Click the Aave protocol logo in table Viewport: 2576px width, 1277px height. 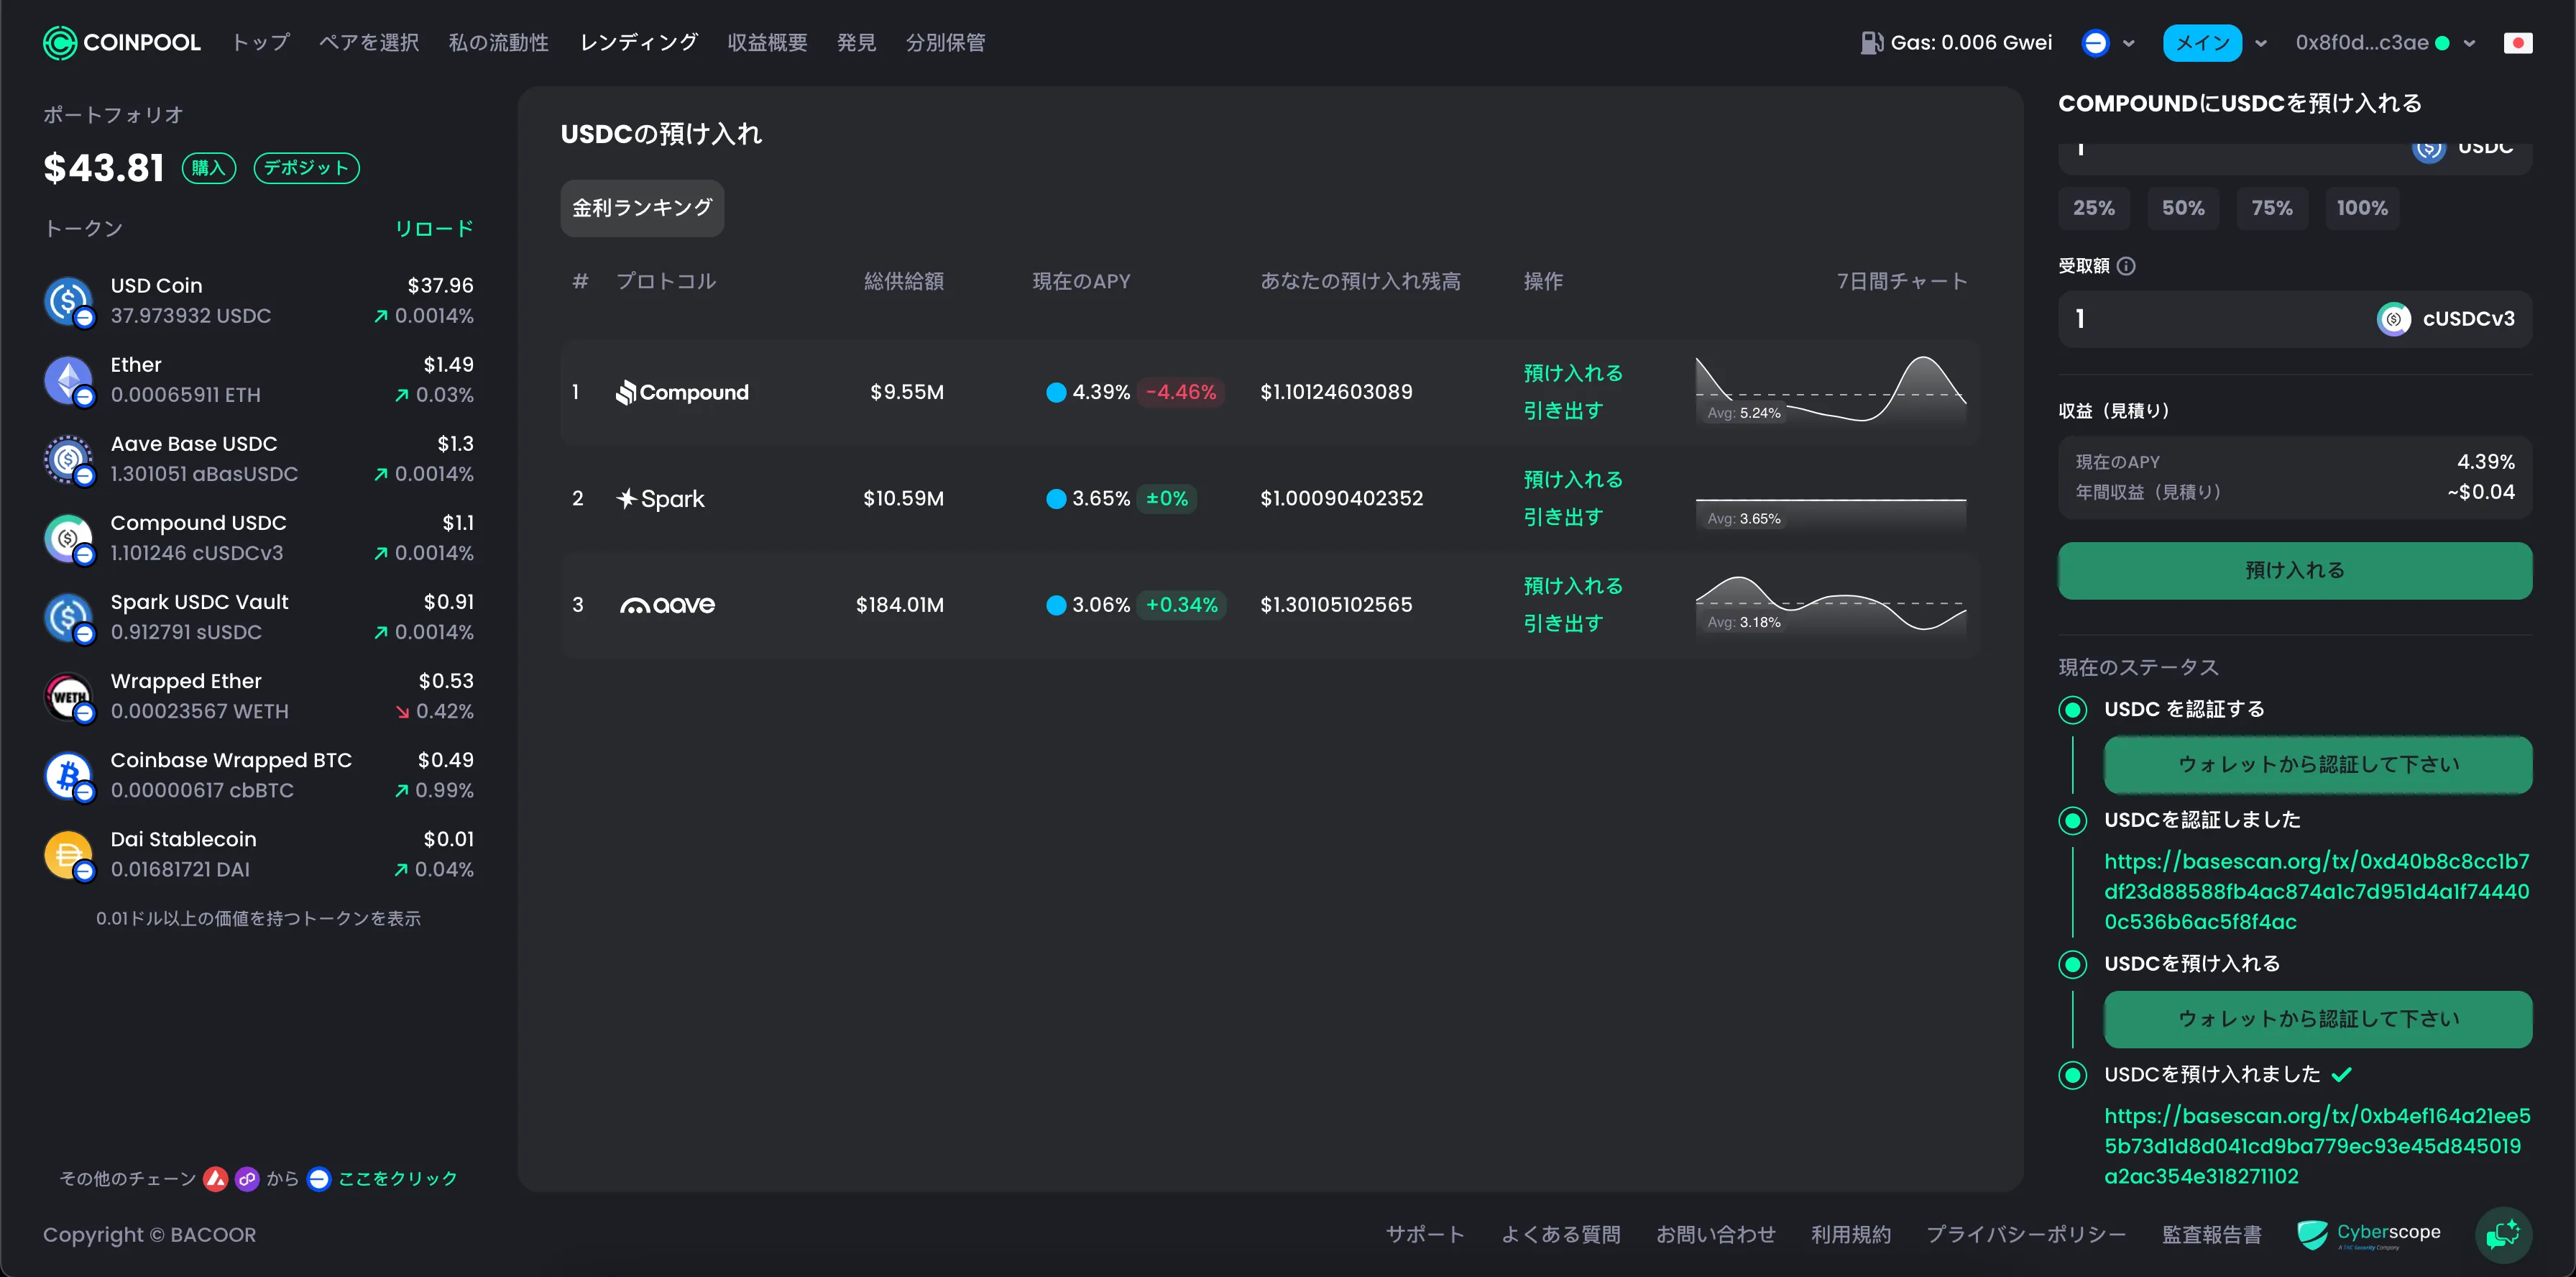[x=667, y=605]
